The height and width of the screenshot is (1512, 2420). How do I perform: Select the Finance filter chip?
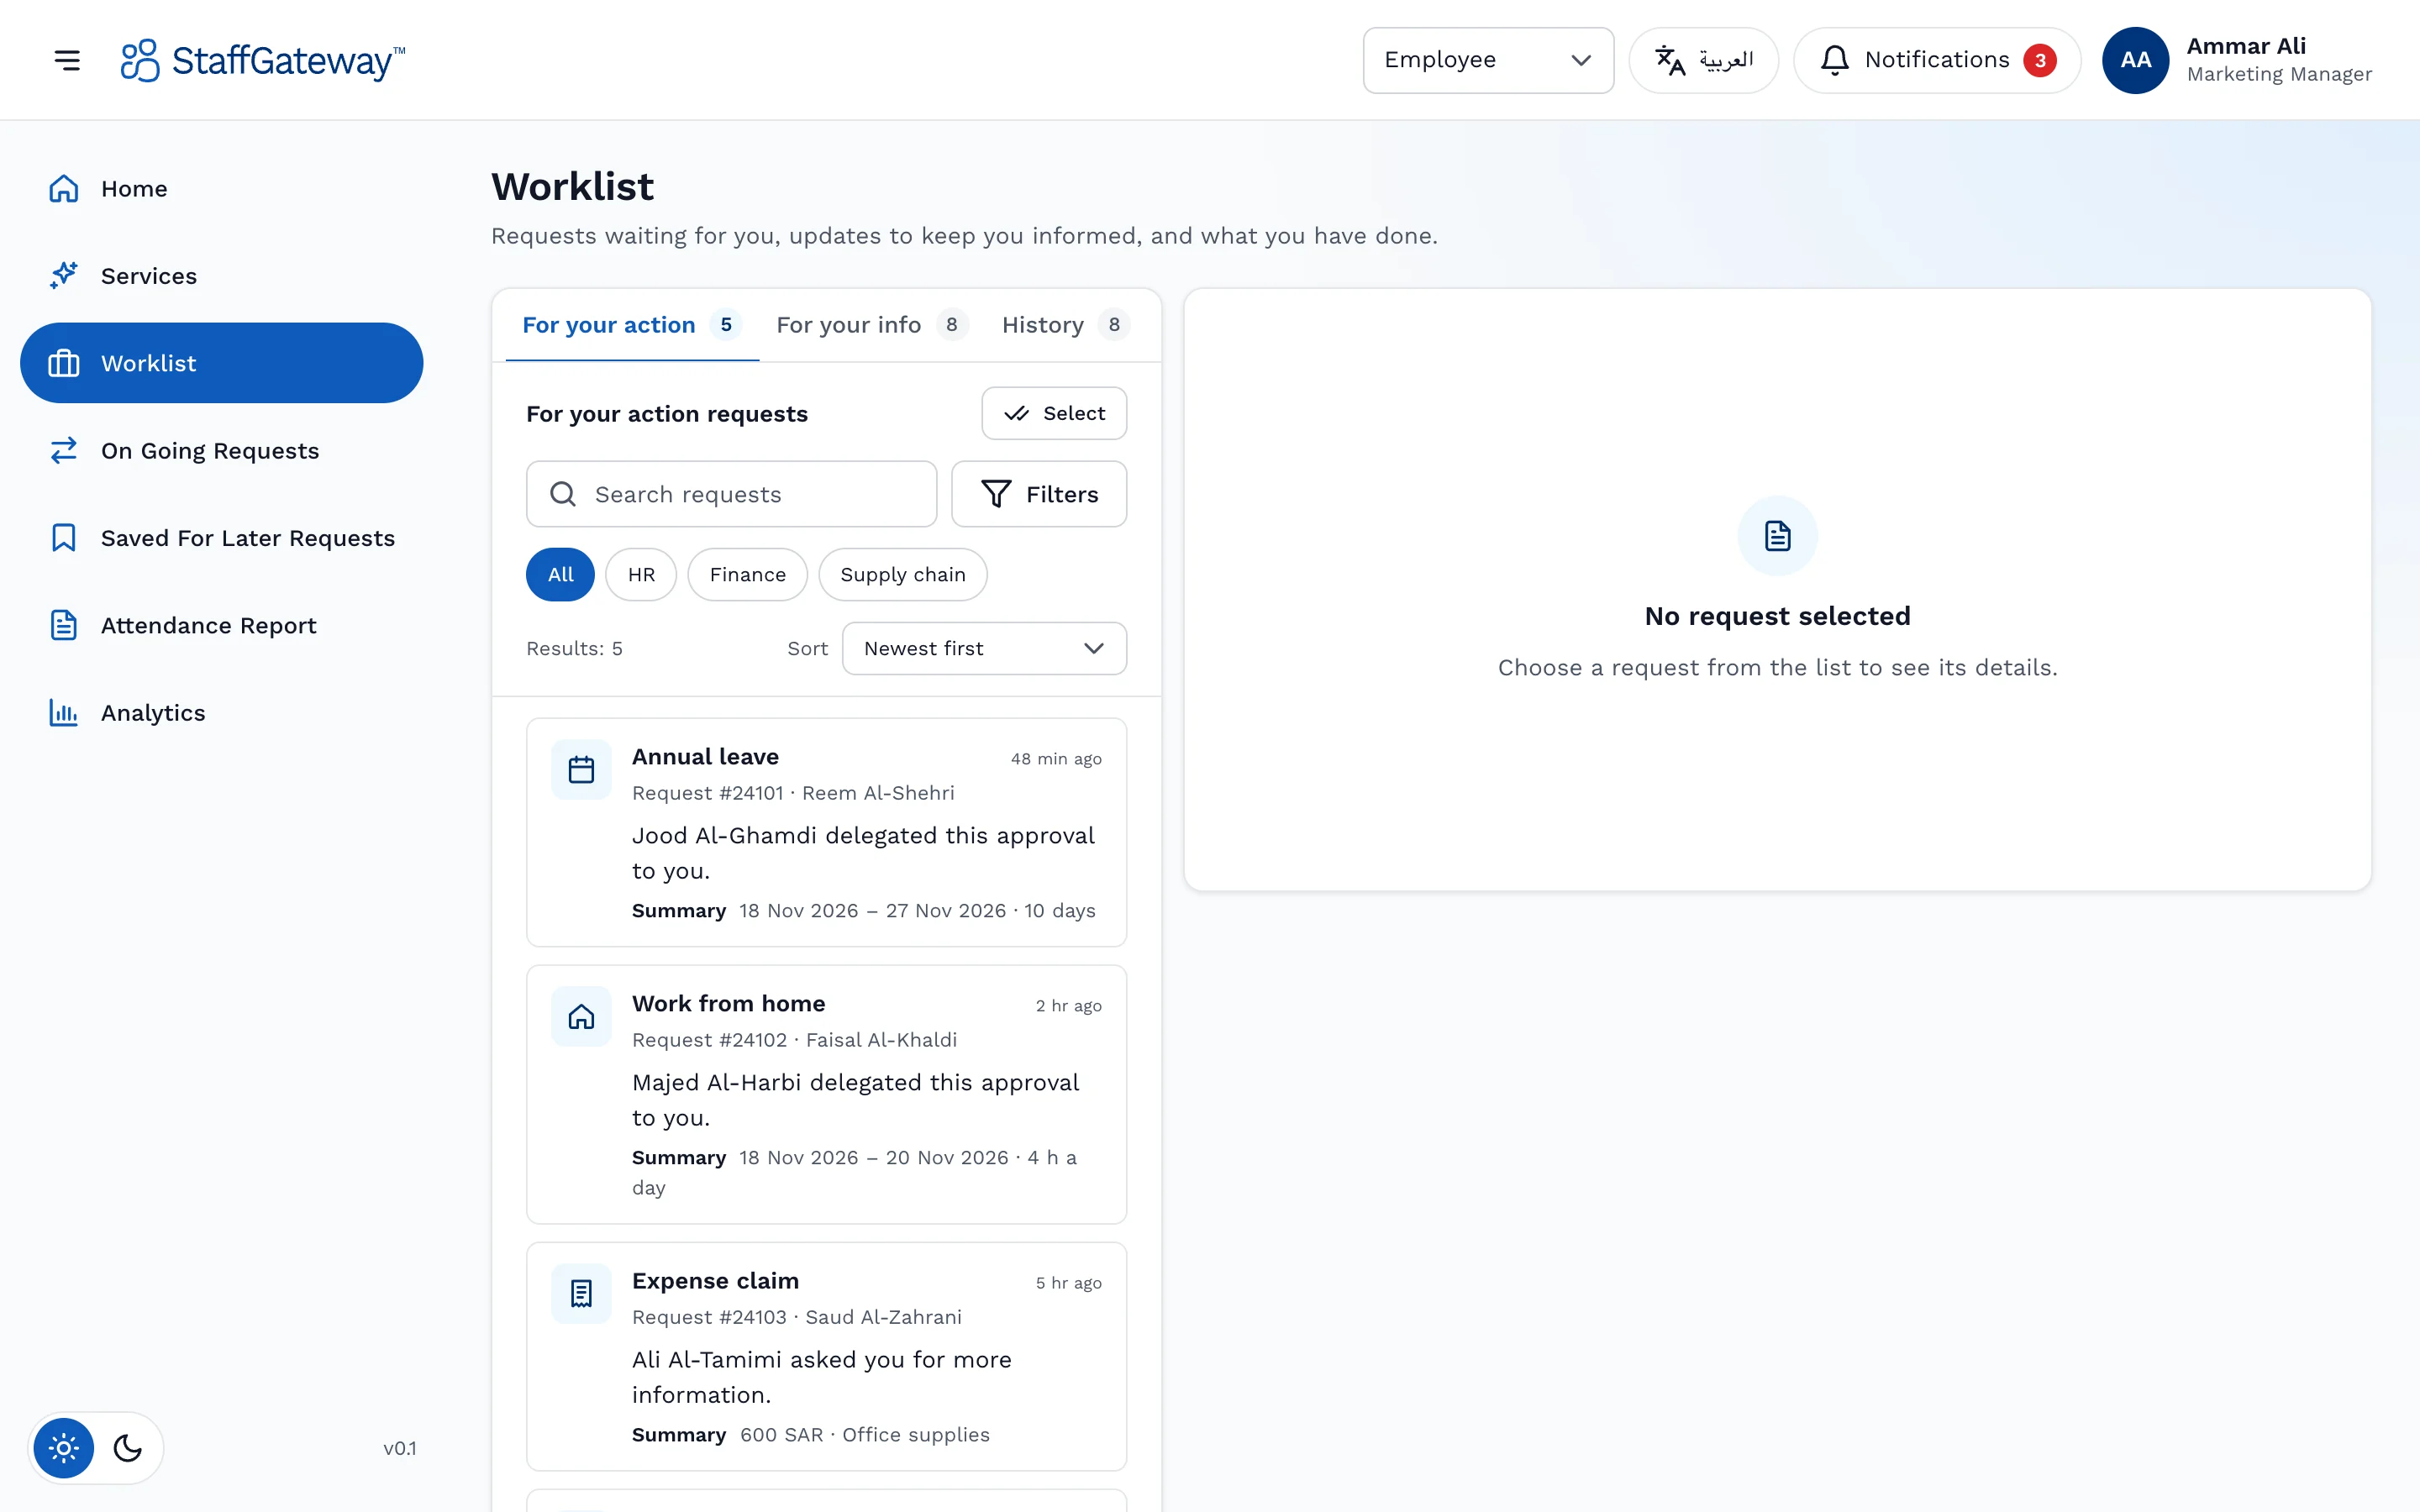pyautogui.click(x=747, y=575)
